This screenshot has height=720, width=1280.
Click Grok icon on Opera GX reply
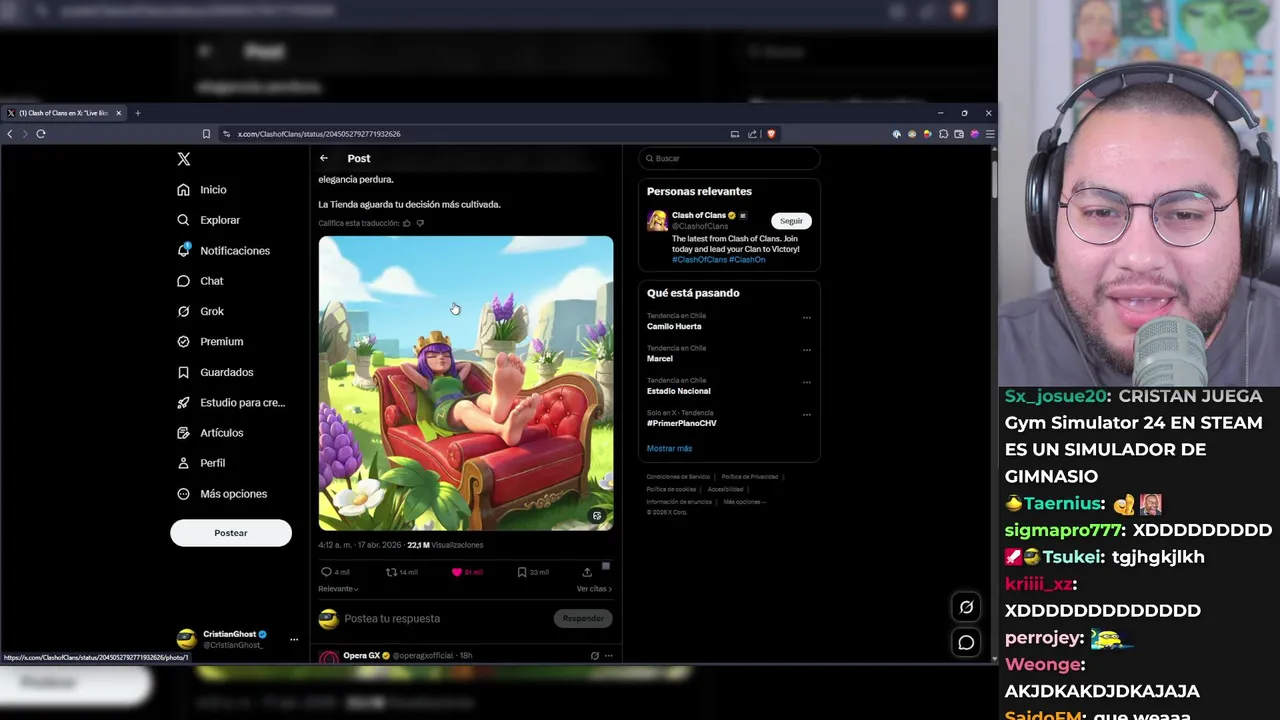595,656
